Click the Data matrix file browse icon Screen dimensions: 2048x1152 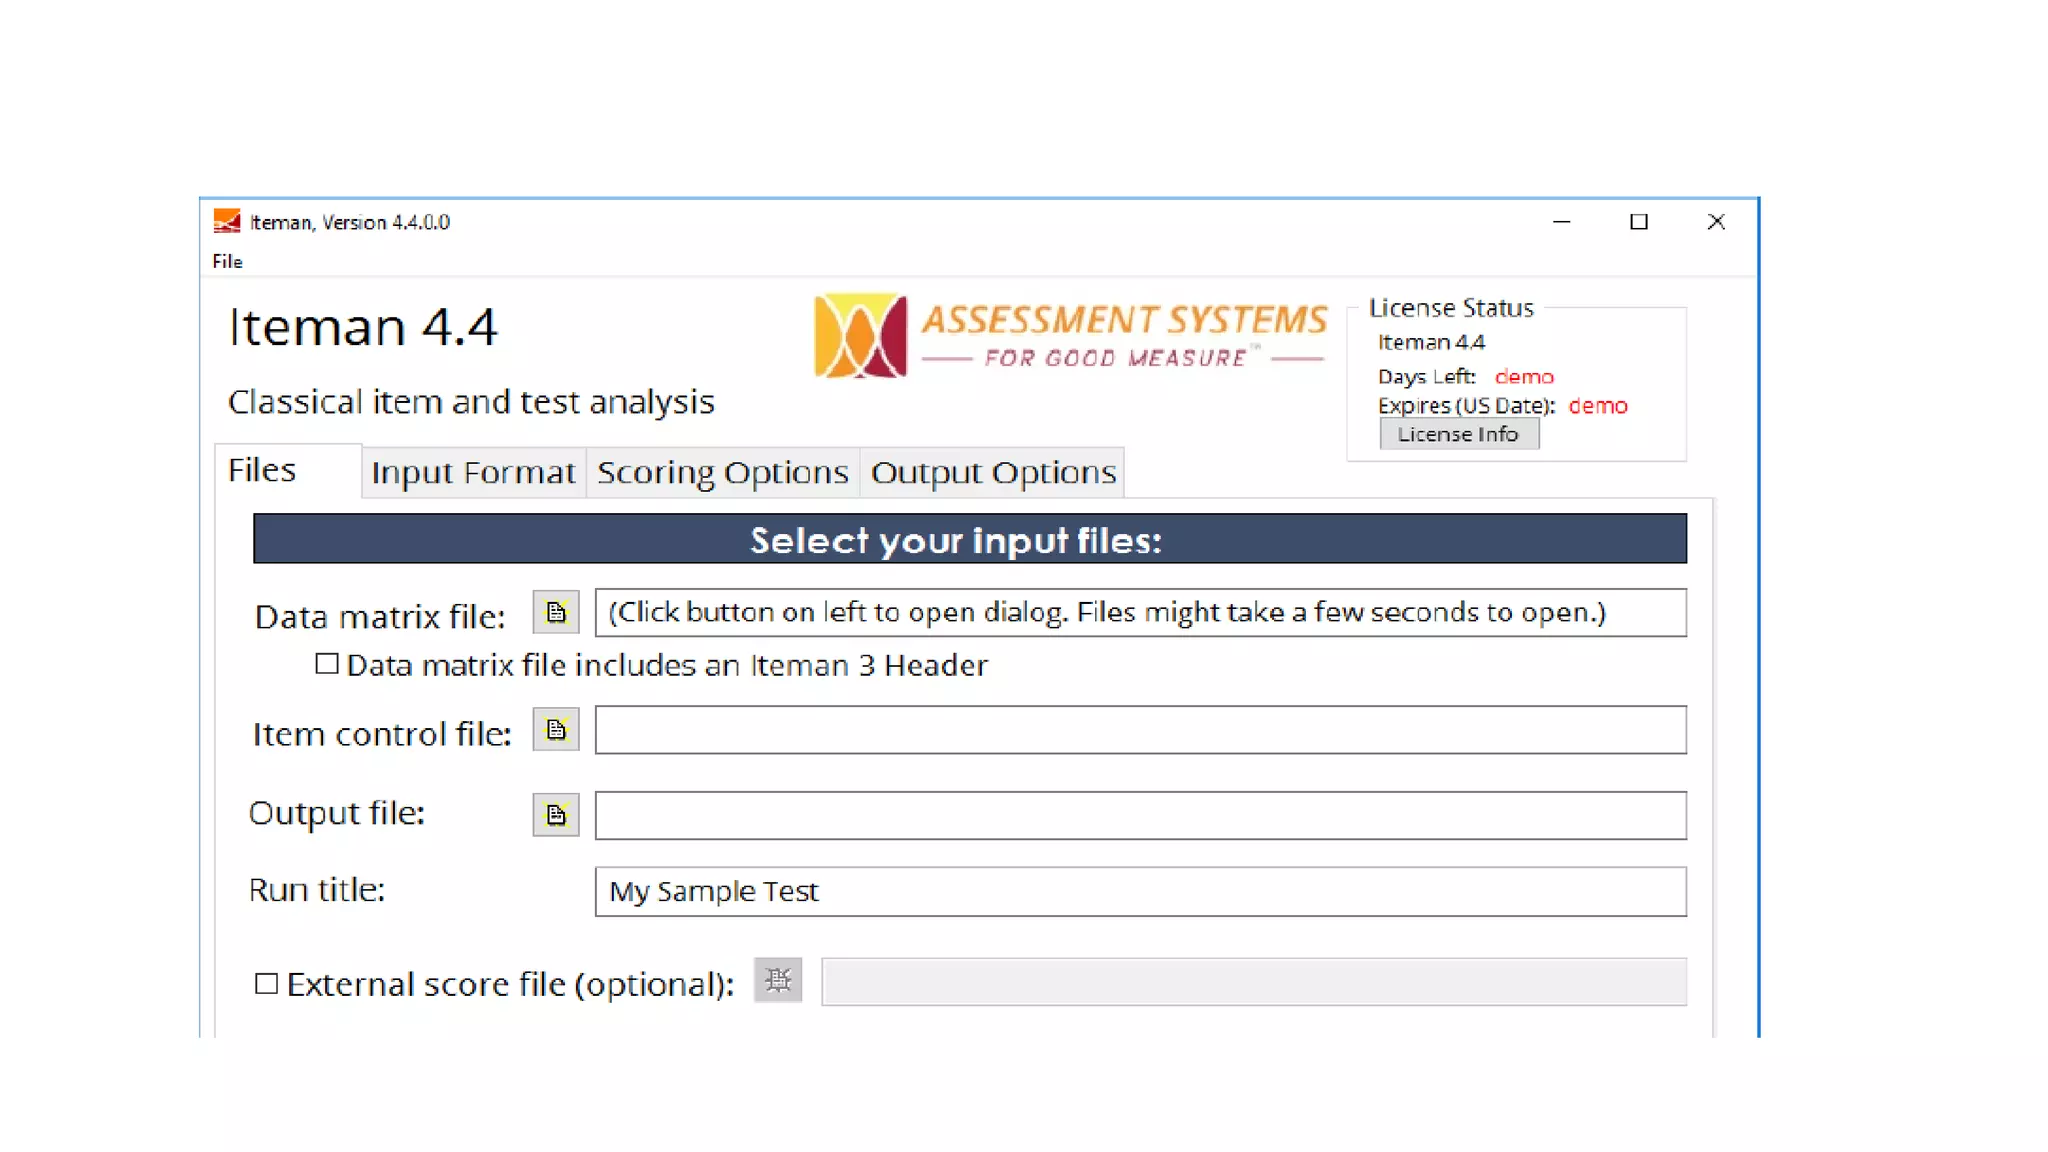tap(555, 612)
